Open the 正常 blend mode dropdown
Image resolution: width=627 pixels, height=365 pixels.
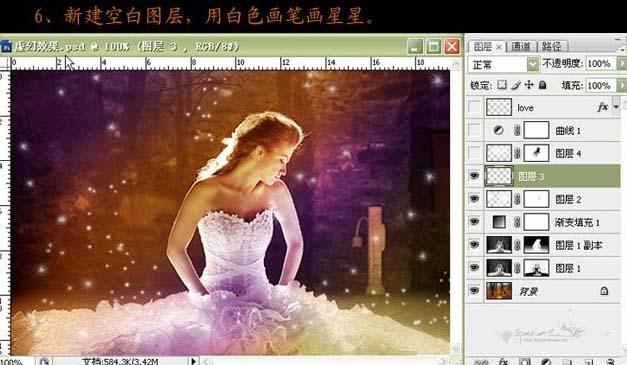[x=533, y=64]
